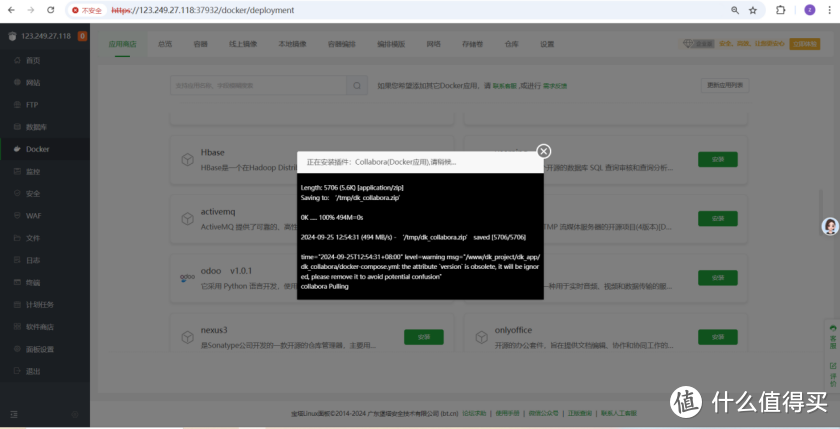Open the 计划任务 cron sidebar icon
Image resolution: width=840 pixels, height=429 pixels.
[x=17, y=304]
